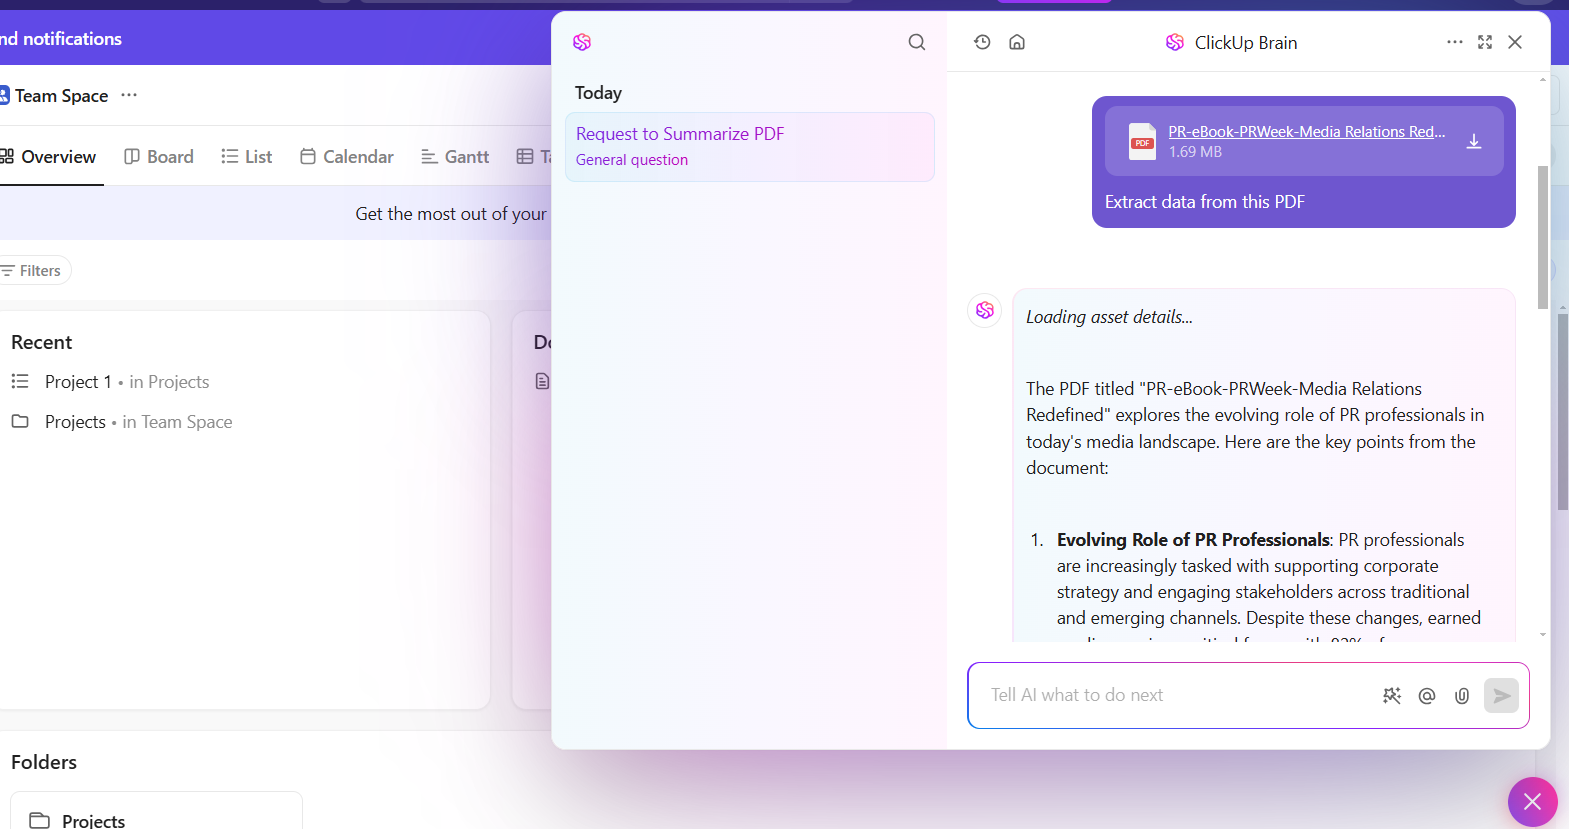Screen dimensions: 1569x829
Task: Click the Team Space title
Action: click(x=61, y=96)
